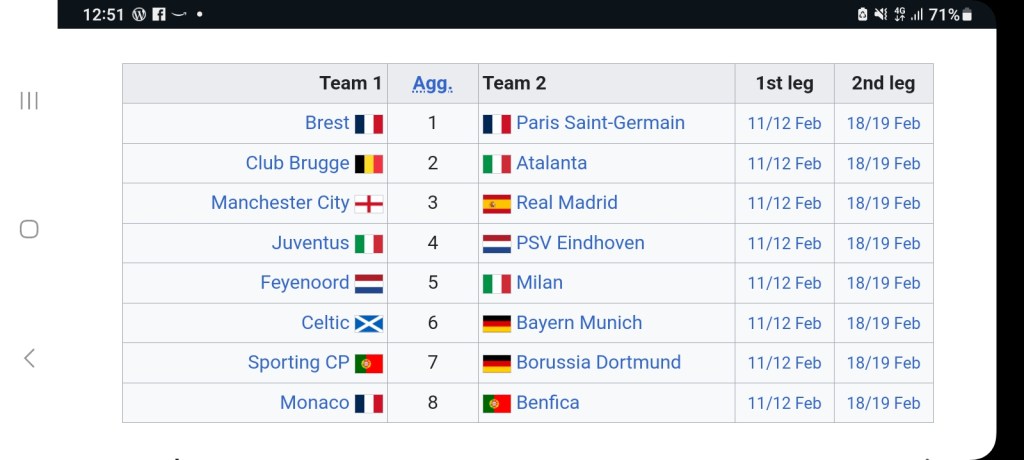This screenshot has width=1024, height=460.
Task: Follow the Juventus team link
Action: pos(310,243)
